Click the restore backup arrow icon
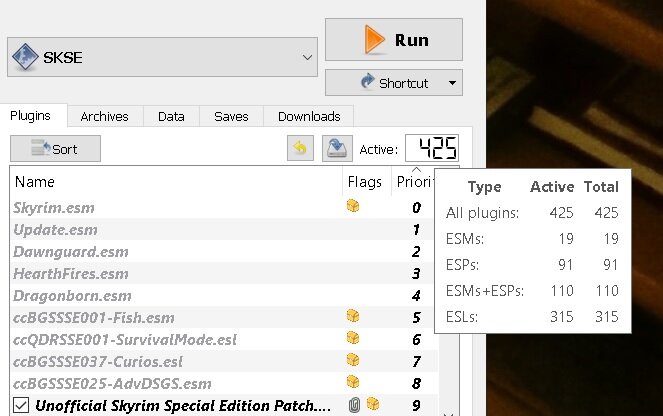 coord(300,148)
